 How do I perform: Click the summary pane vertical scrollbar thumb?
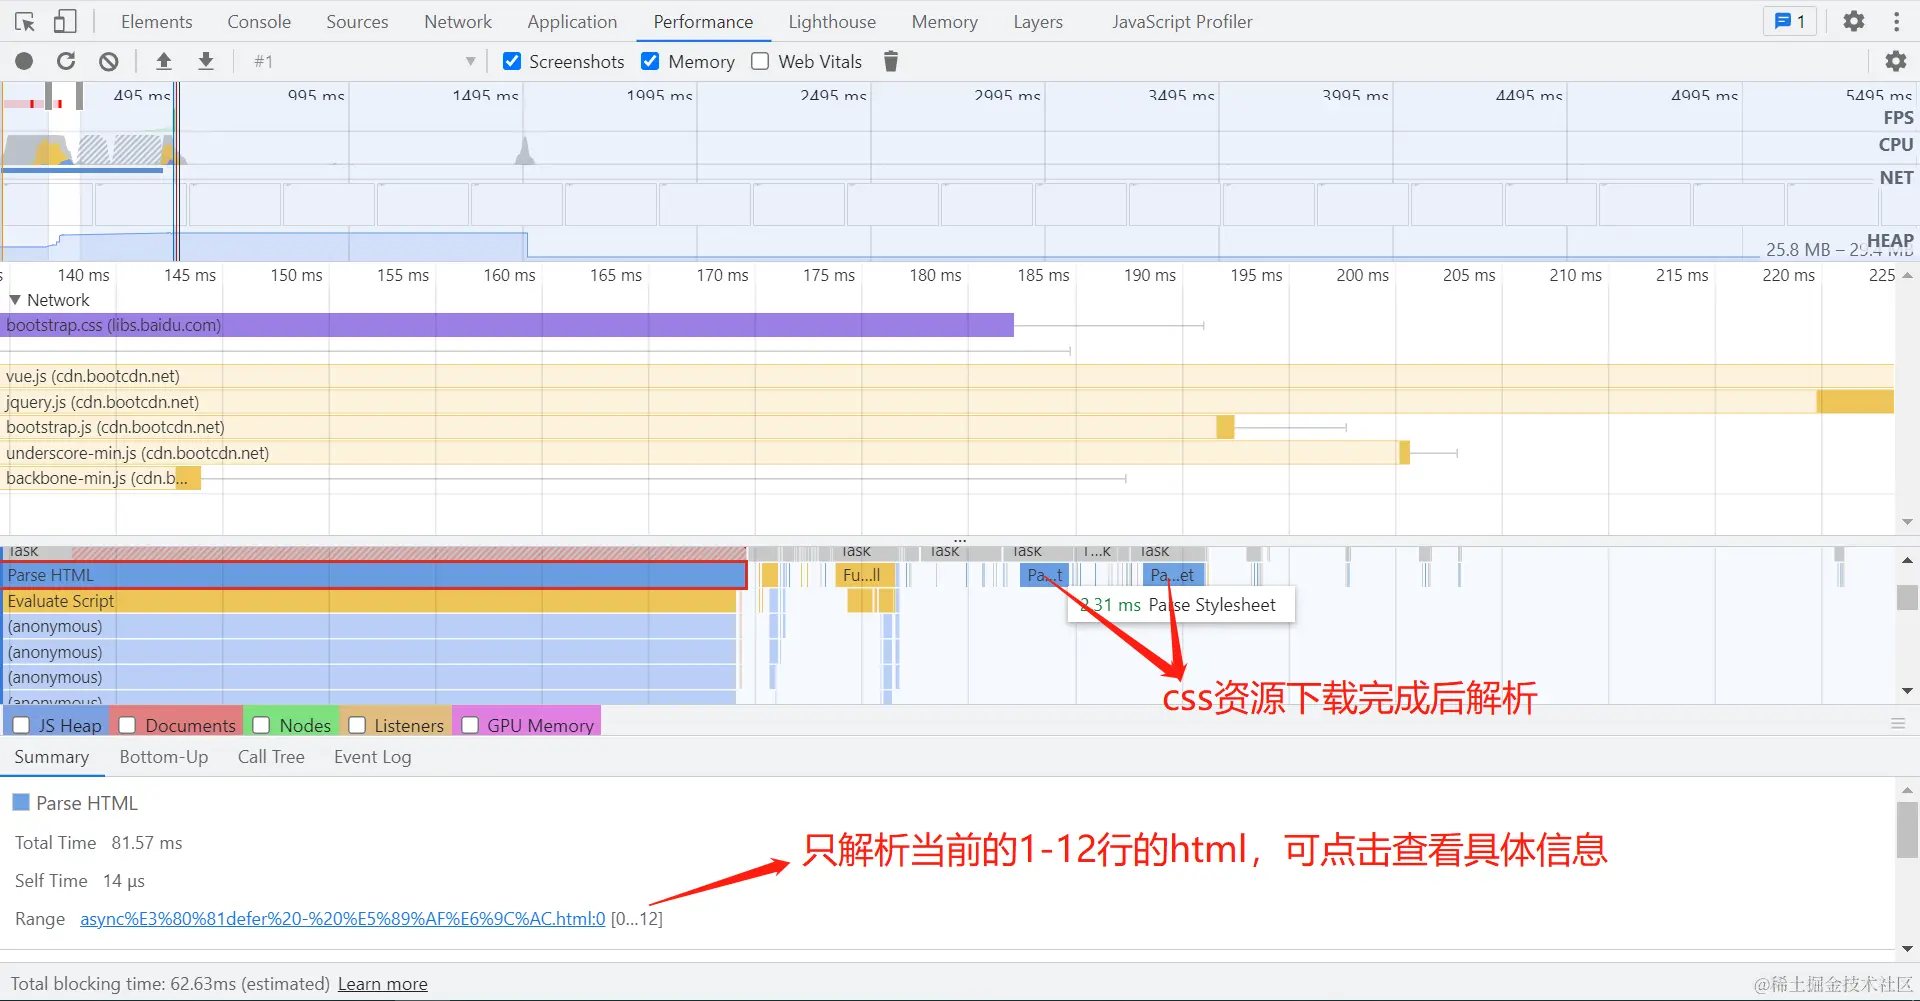1907,830
